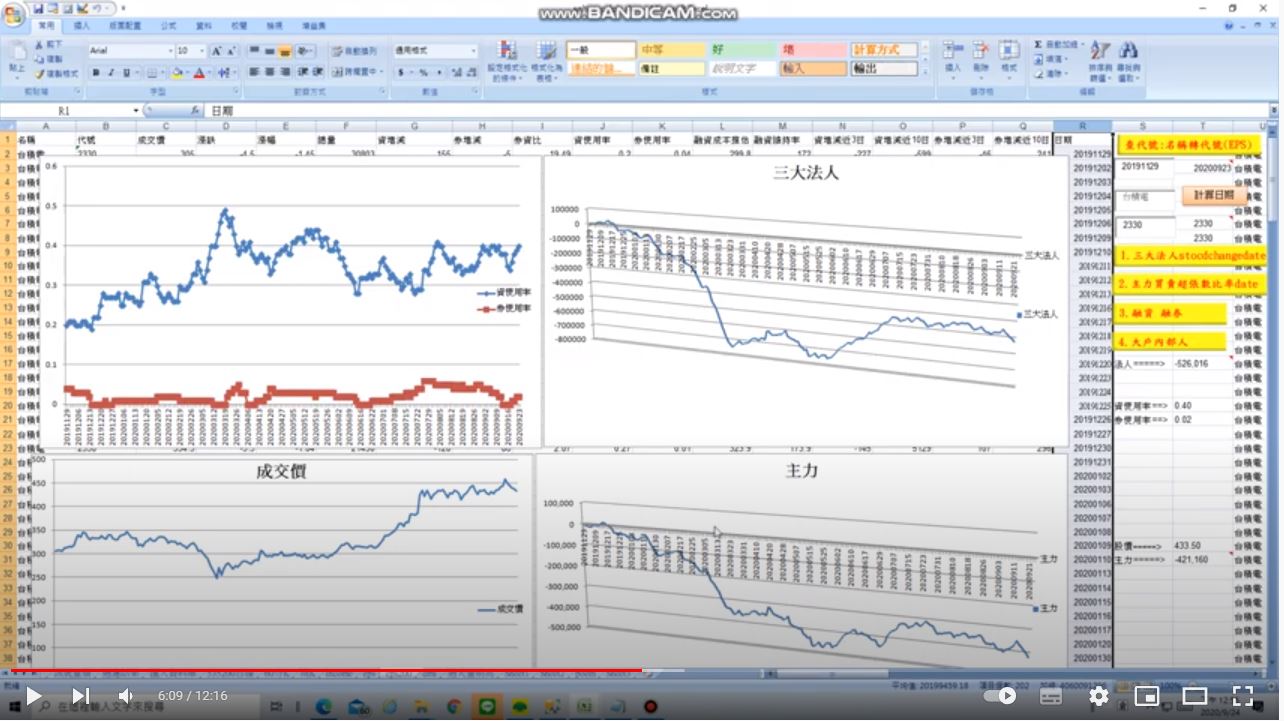
Task: Toggle Italic formatting
Action: point(111,73)
